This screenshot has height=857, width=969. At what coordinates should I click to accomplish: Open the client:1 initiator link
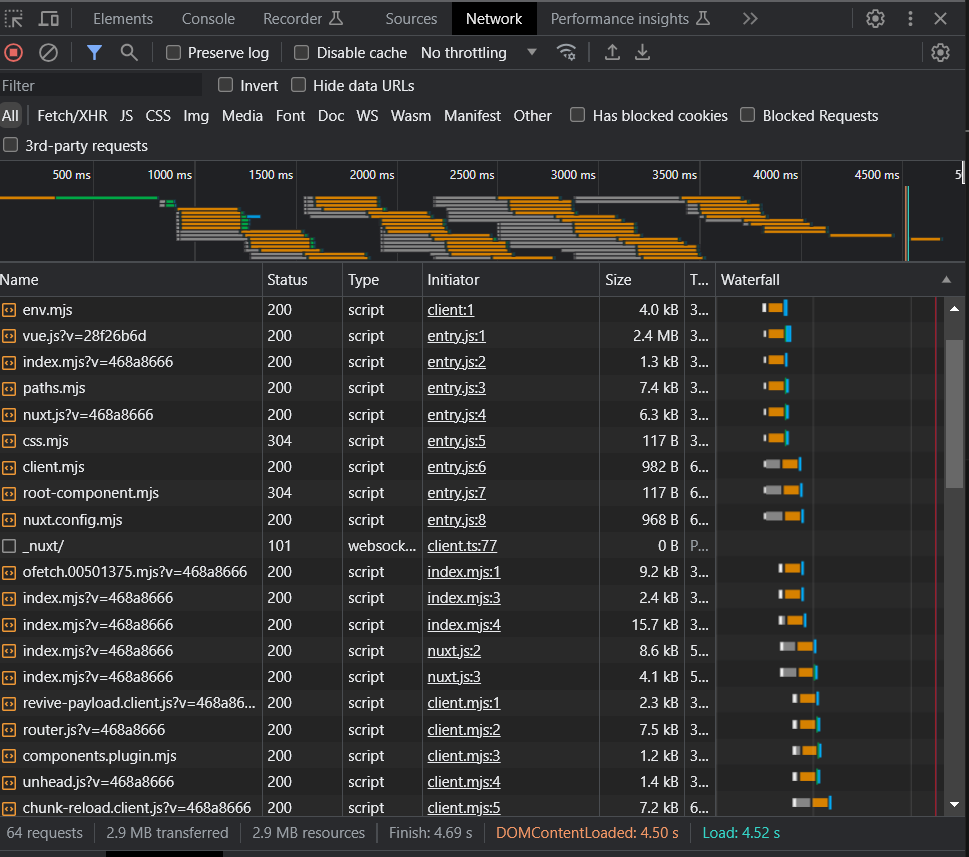pyautogui.click(x=450, y=309)
